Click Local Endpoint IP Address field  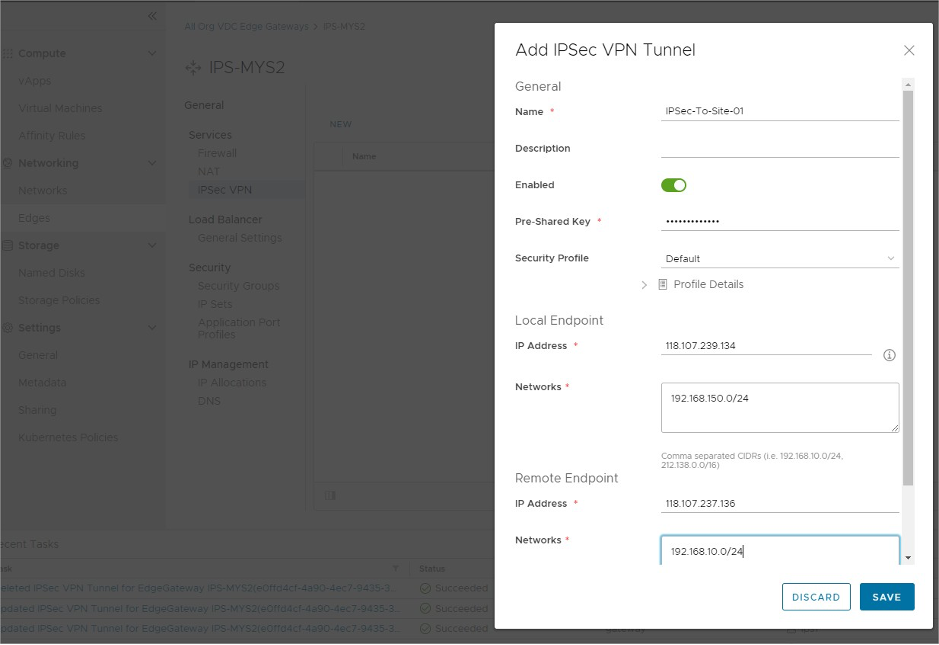tap(766, 346)
